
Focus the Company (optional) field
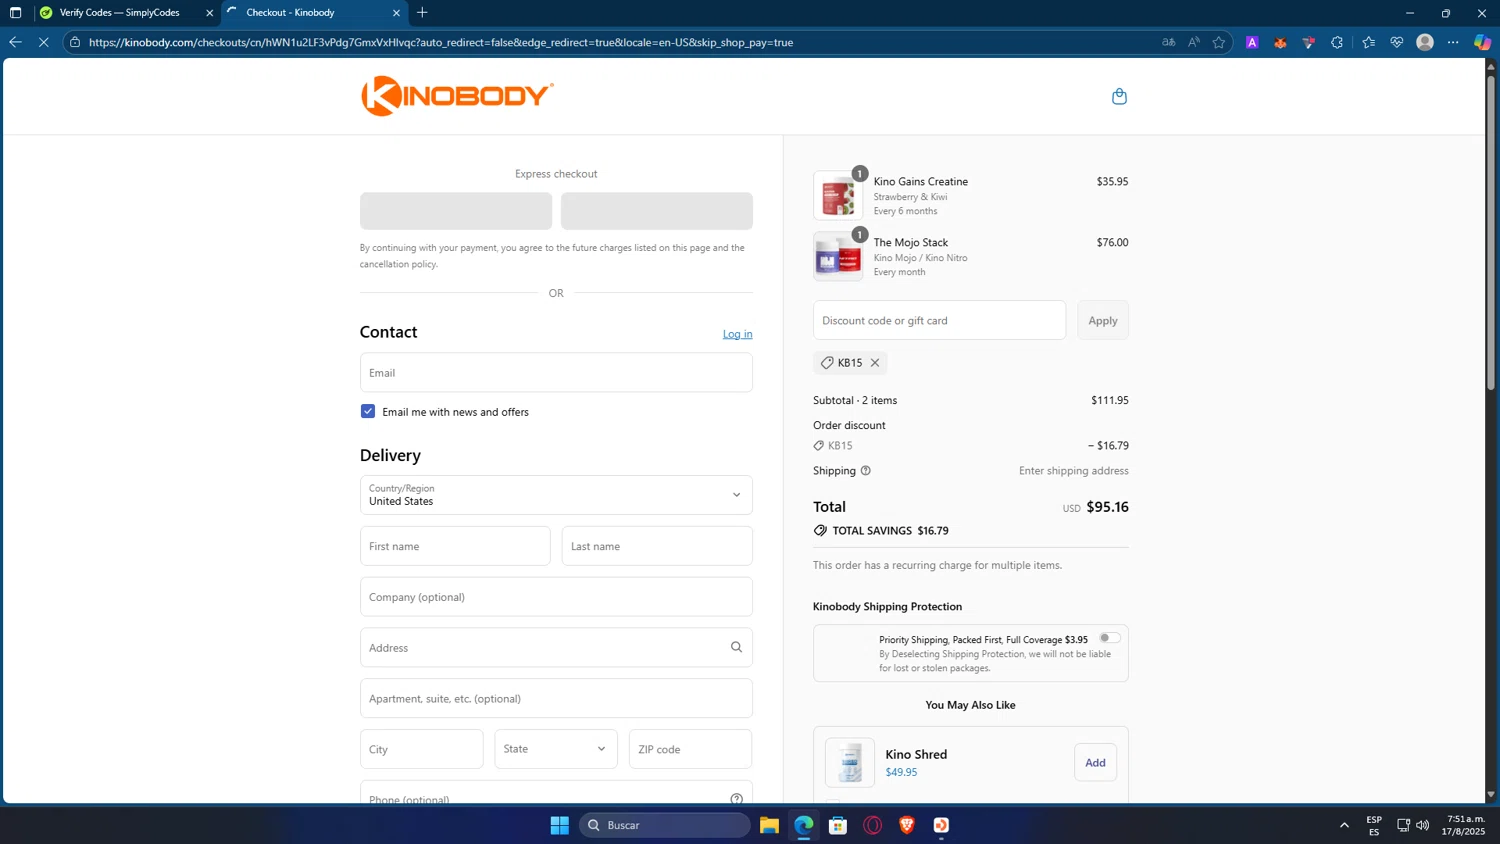[x=556, y=597]
